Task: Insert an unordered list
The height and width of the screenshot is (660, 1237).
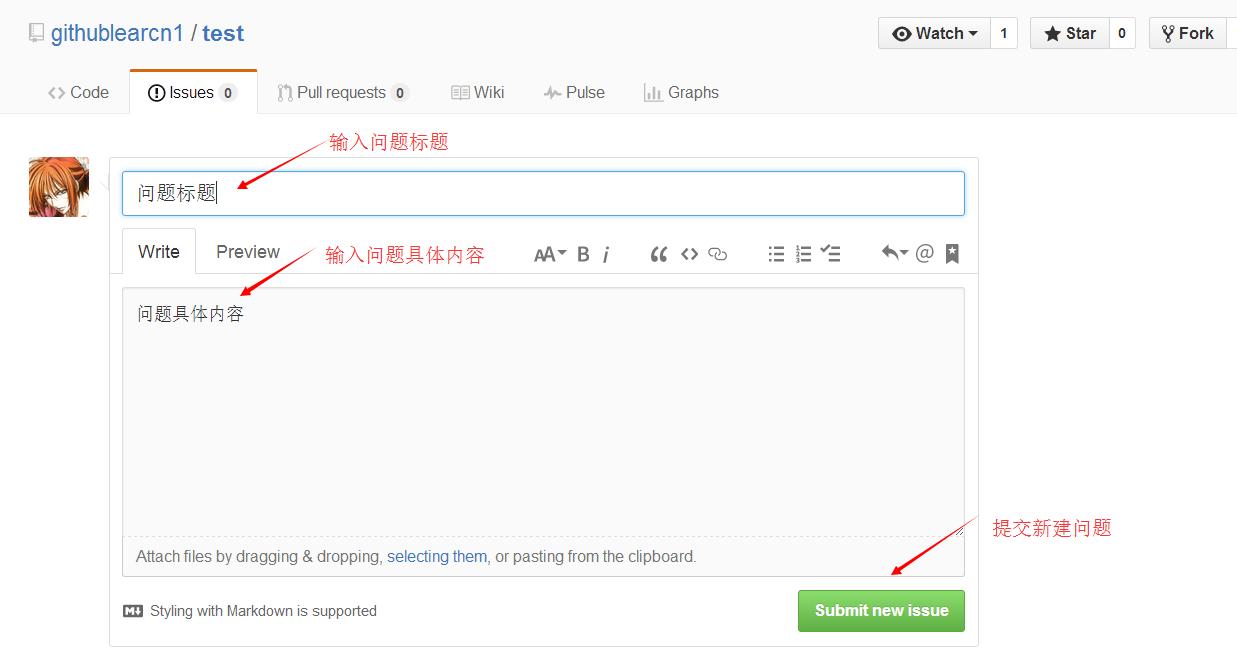Action: coord(776,254)
